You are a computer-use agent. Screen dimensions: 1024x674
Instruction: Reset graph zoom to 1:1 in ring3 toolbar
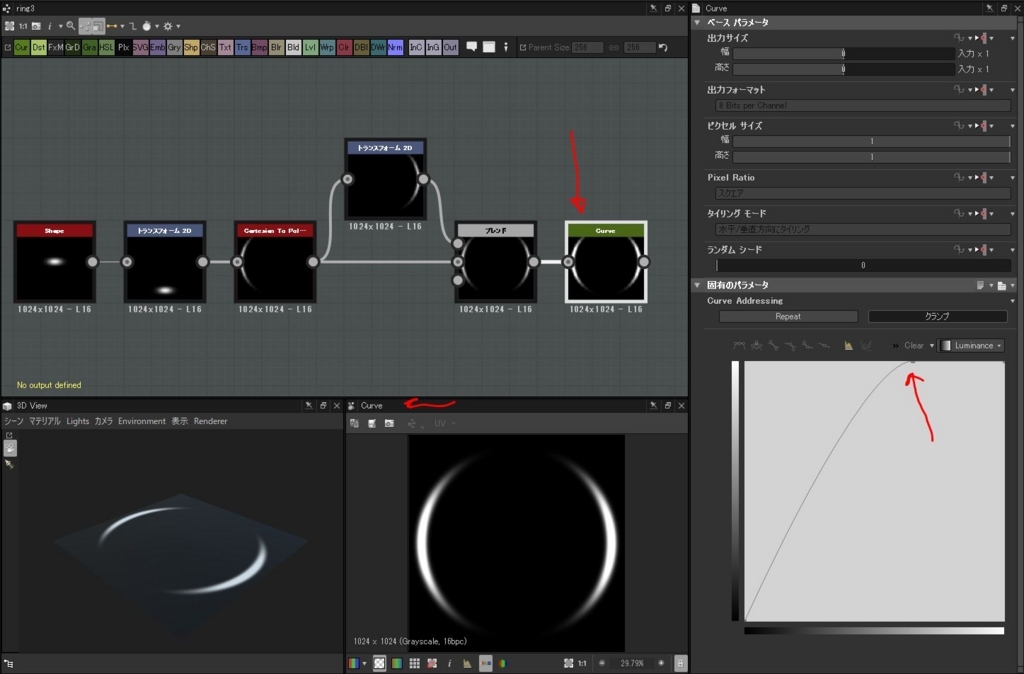click(x=23, y=26)
